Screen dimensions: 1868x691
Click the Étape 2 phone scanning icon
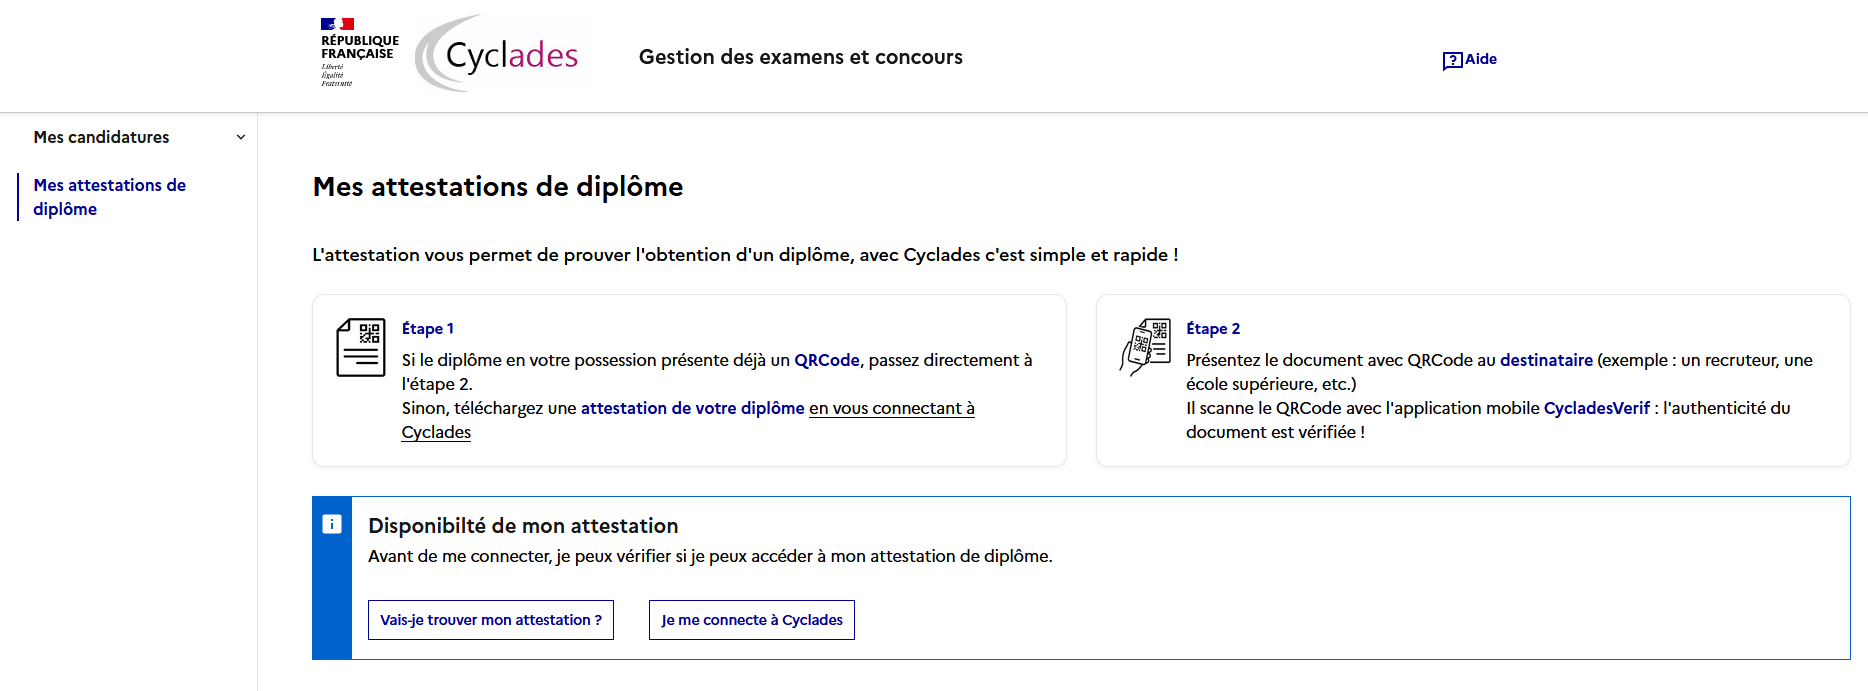[x=1145, y=347]
